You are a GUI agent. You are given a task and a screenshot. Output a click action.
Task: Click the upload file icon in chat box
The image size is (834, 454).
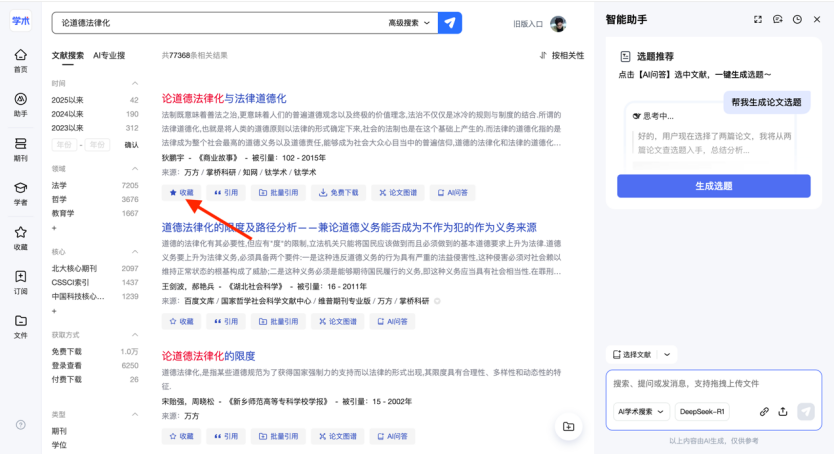pyautogui.click(x=782, y=411)
